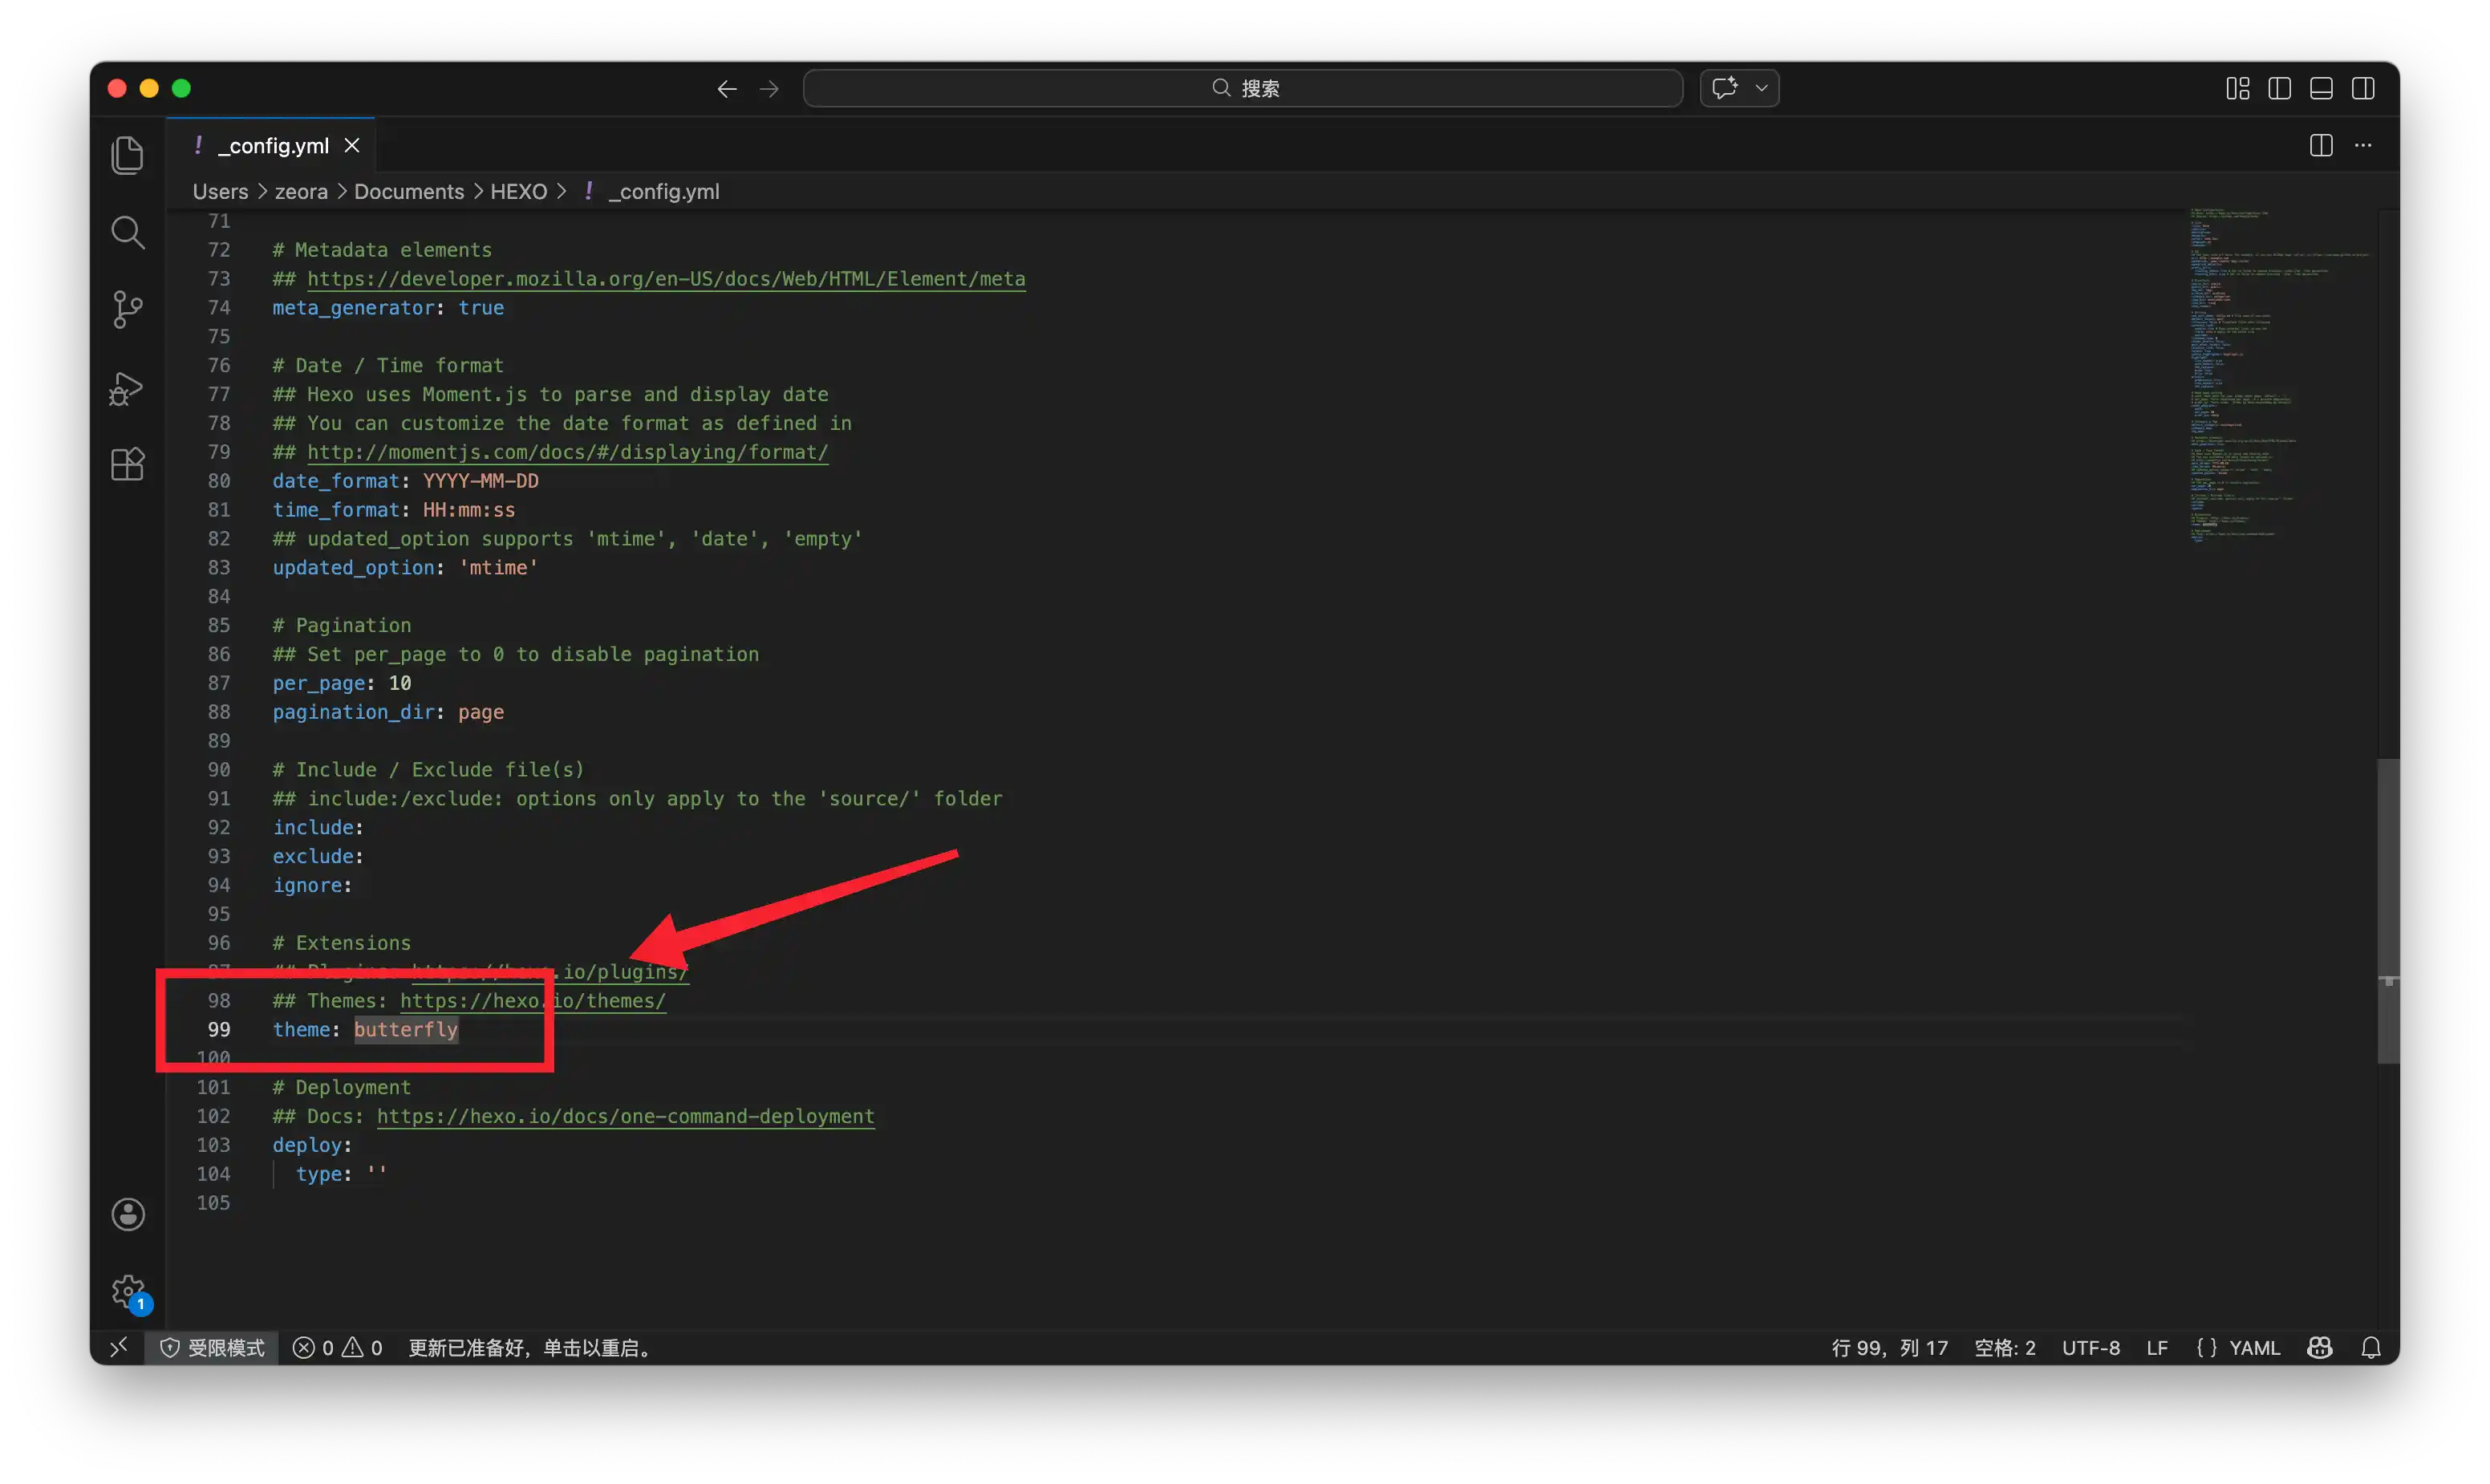Open the Accounts menu icon
This screenshot has width=2490, height=1484.
tap(127, 1215)
